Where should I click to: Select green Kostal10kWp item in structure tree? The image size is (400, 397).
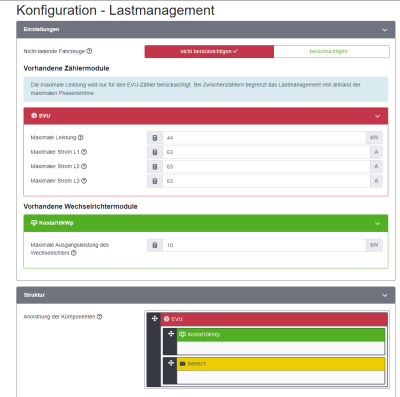[x=281, y=334]
